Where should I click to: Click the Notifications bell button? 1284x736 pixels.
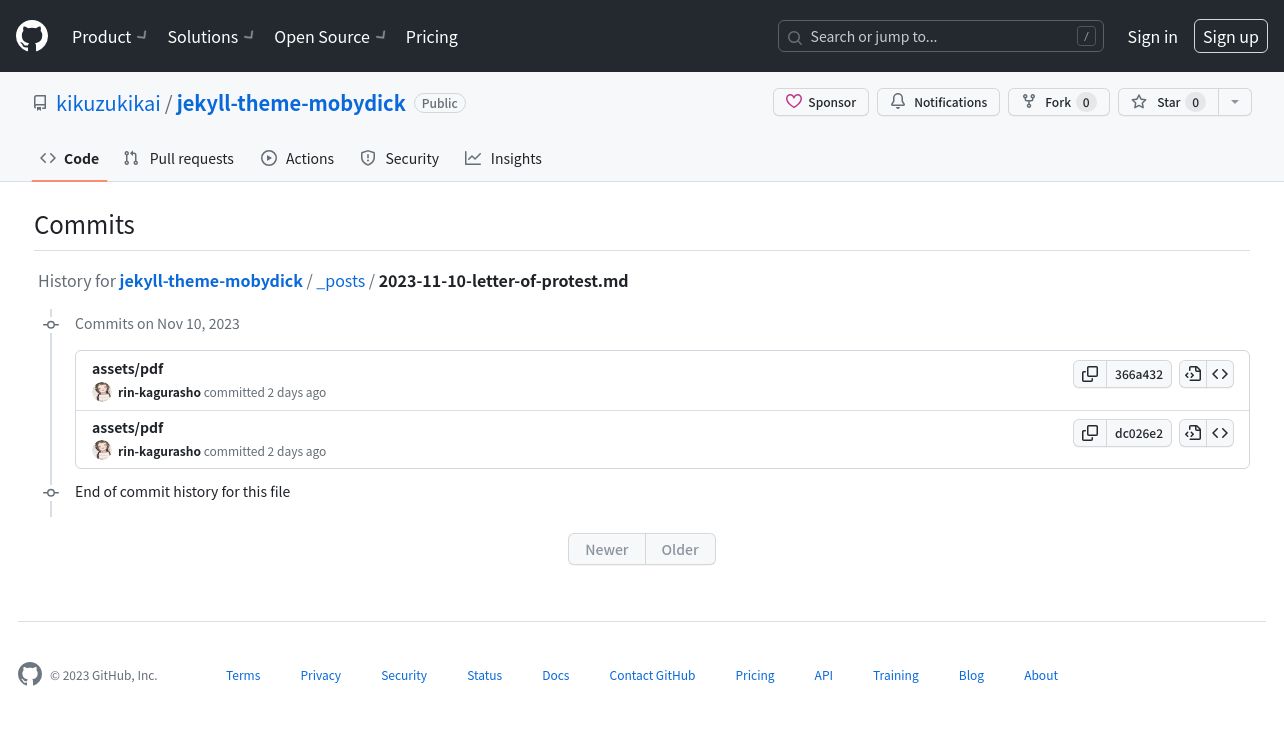pos(938,102)
